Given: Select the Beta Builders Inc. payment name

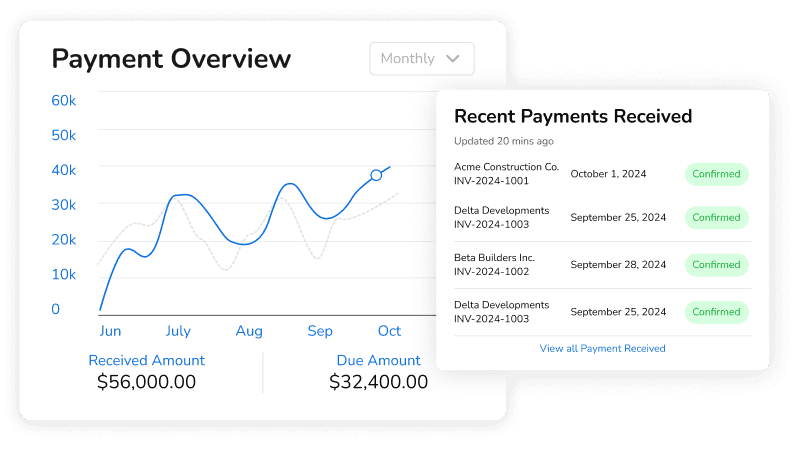Looking at the screenshot, I should tap(494, 257).
